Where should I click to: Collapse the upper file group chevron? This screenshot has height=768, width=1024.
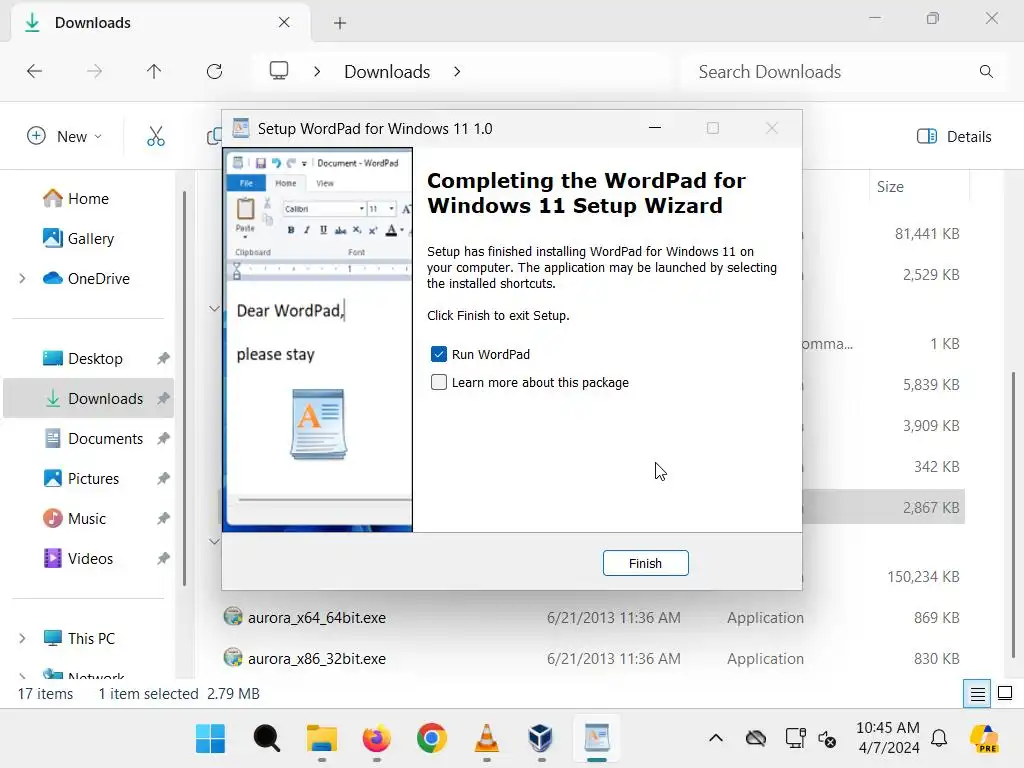[x=214, y=308]
